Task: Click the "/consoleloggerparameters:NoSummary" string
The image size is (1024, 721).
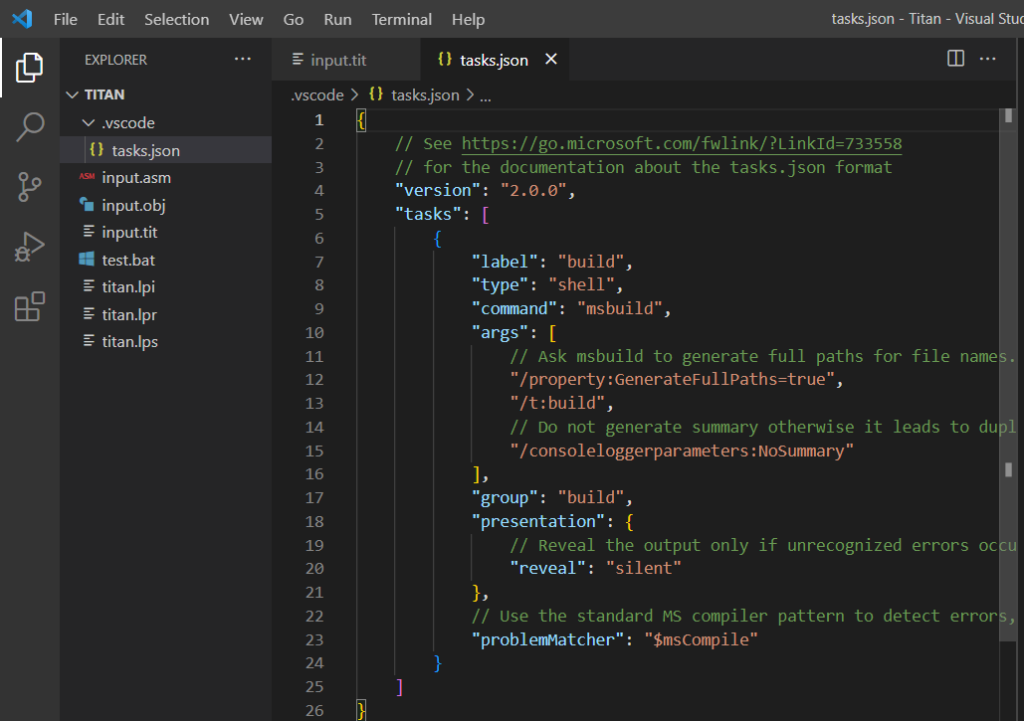Action: 682,451
